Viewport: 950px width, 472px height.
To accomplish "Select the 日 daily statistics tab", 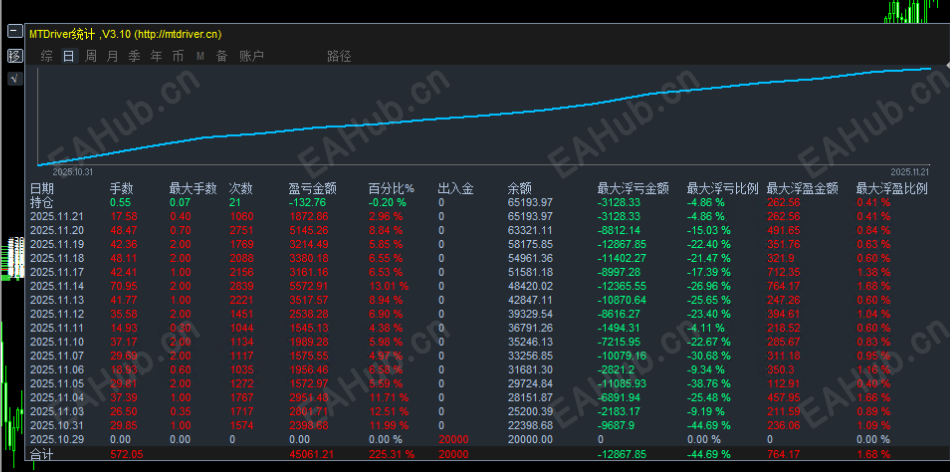I will point(69,56).
